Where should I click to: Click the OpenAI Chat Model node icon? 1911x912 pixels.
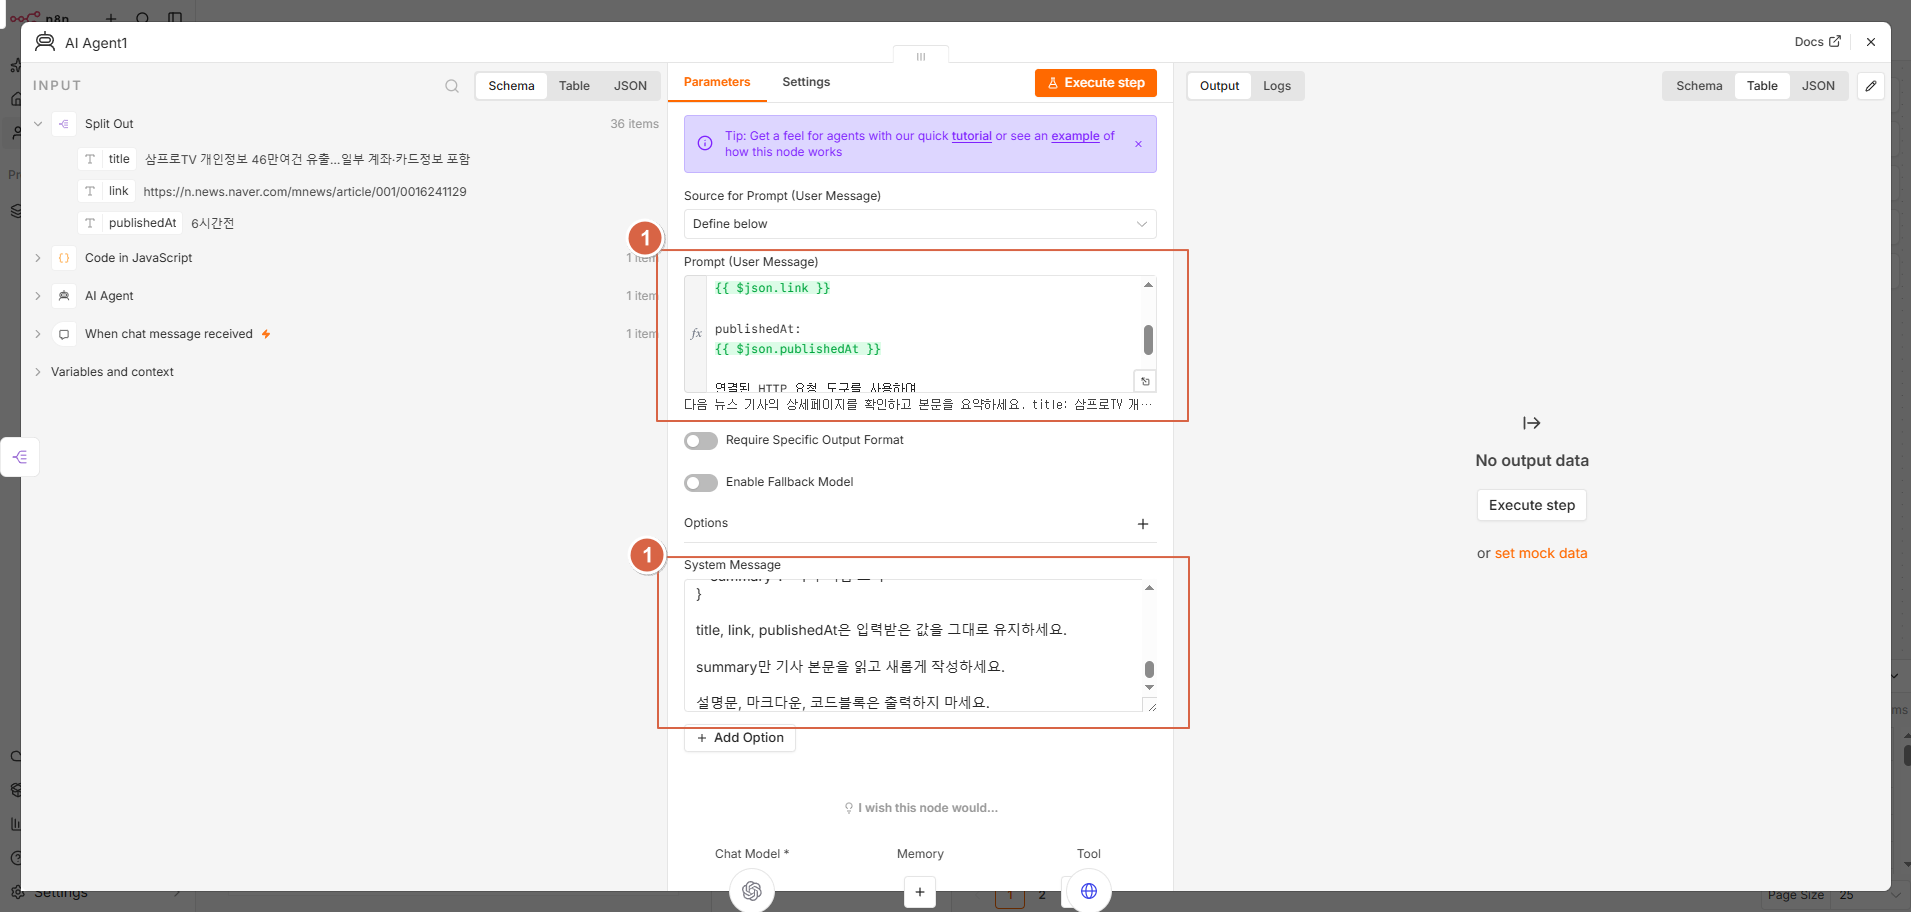tap(752, 890)
